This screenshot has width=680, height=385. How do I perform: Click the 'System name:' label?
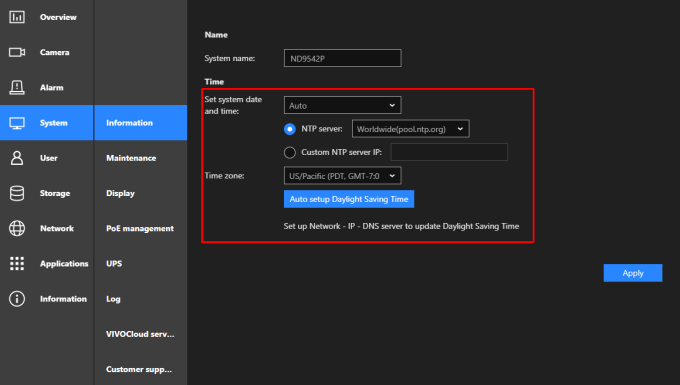230,58
